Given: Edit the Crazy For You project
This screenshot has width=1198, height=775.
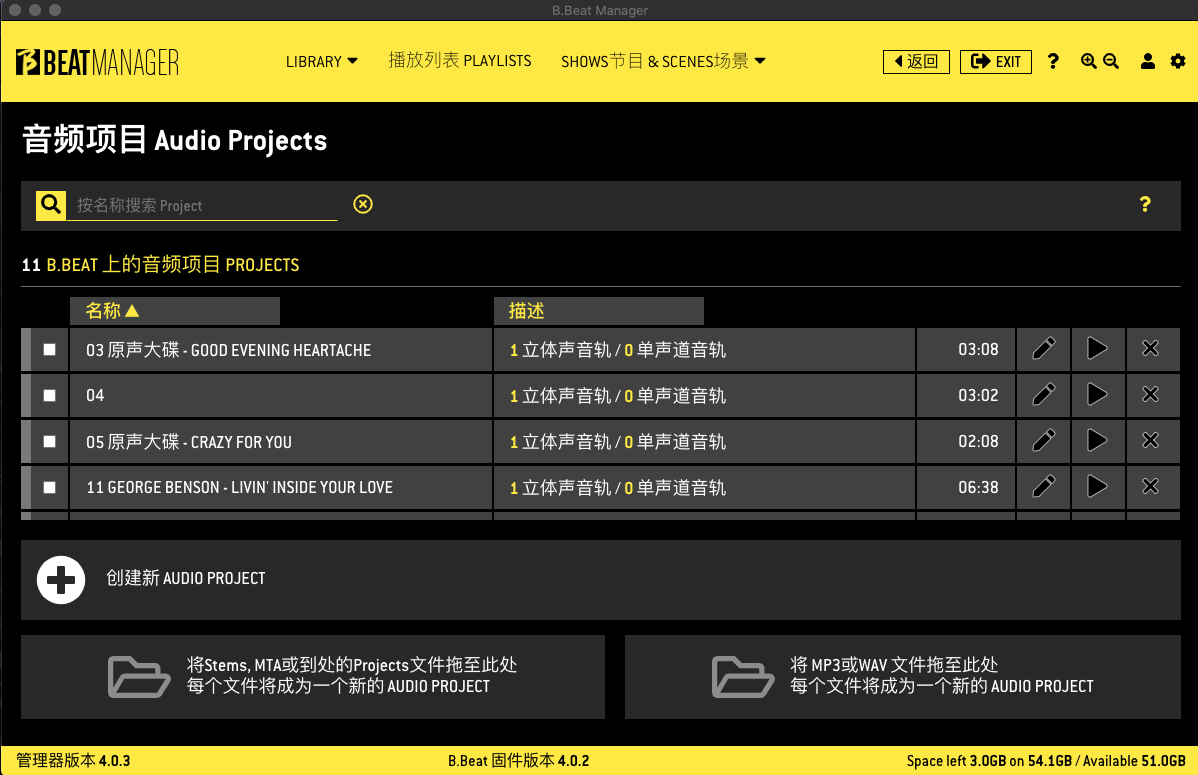Looking at the screenshot, I should point(1044,441).
